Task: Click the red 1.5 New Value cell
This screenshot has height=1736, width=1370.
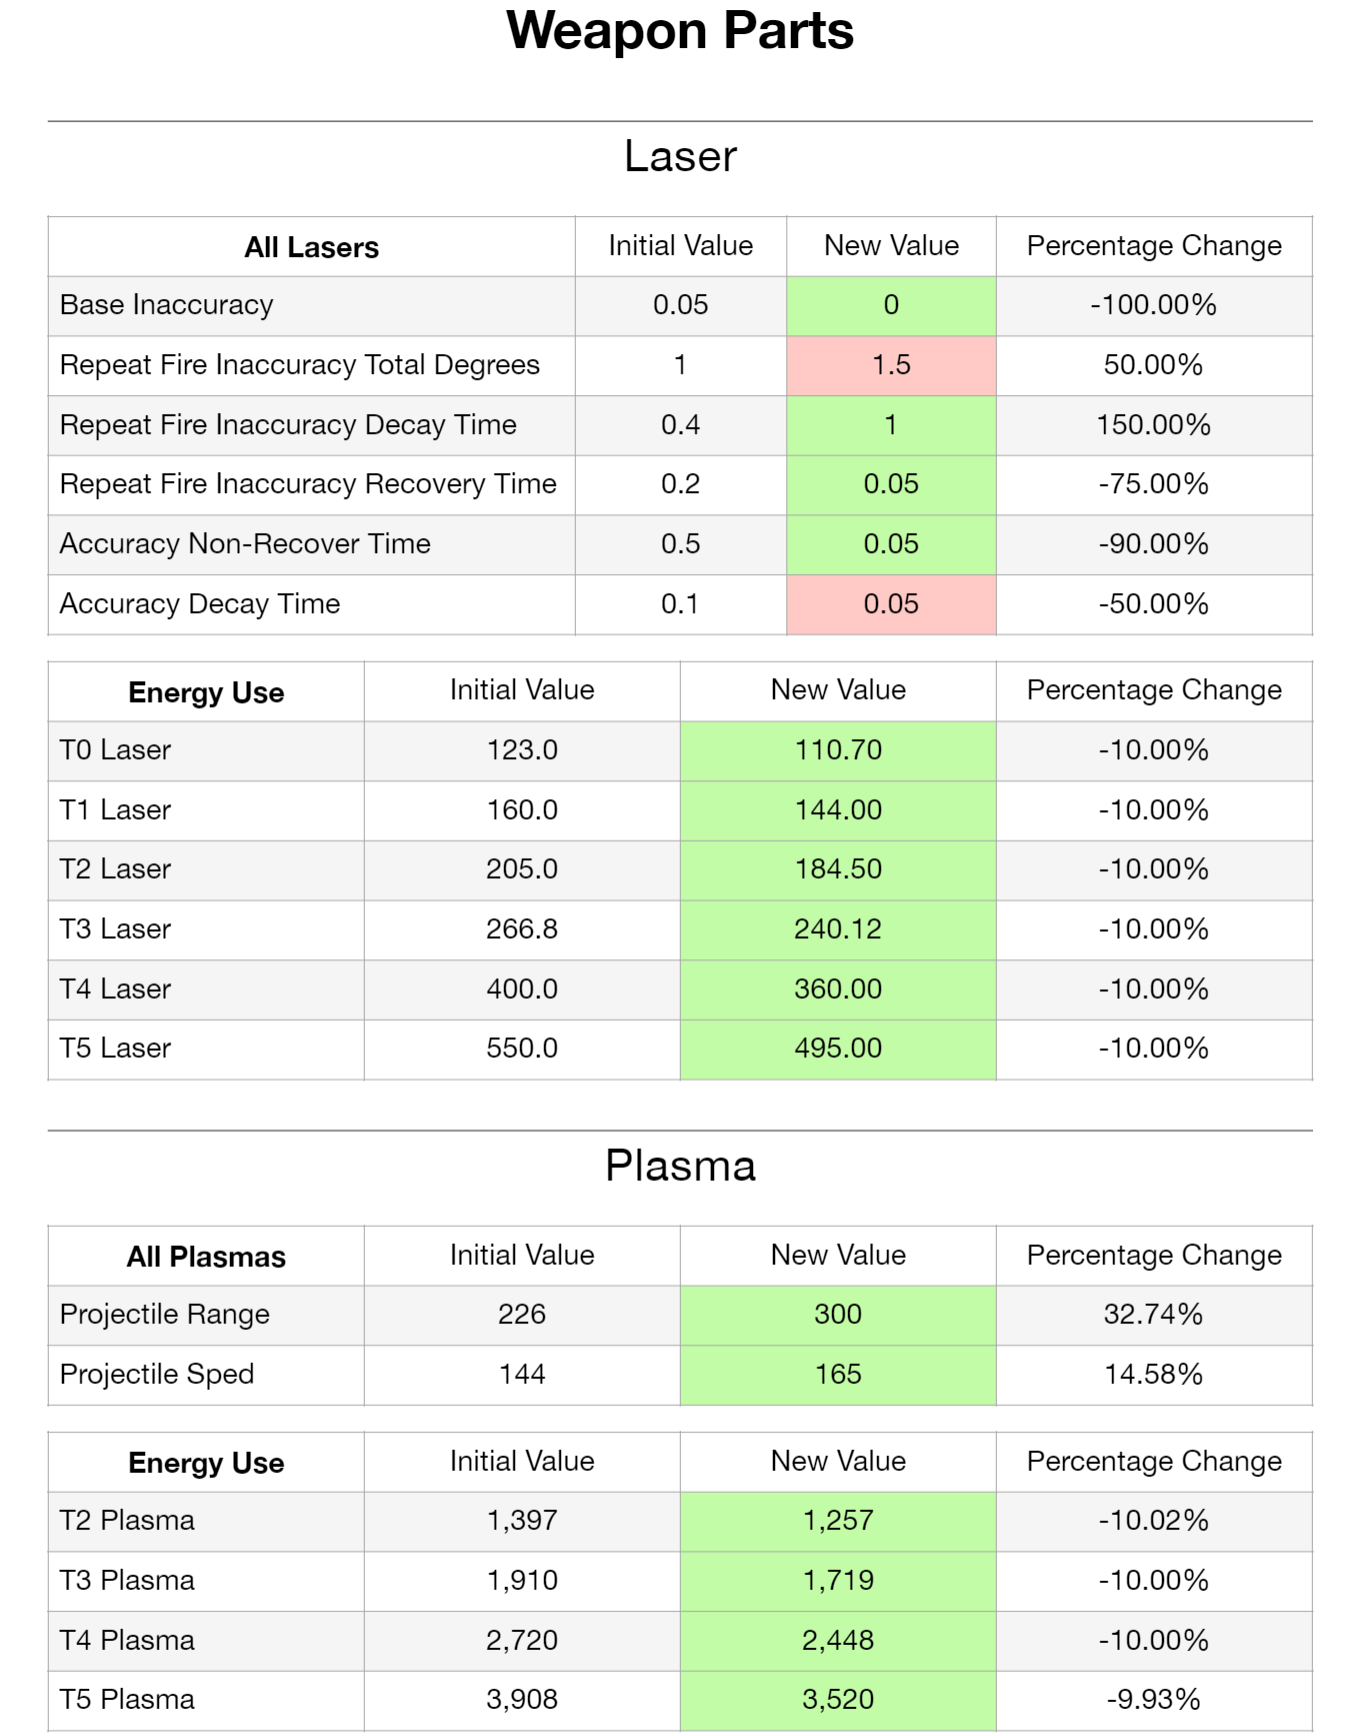Action: [891, 365]
